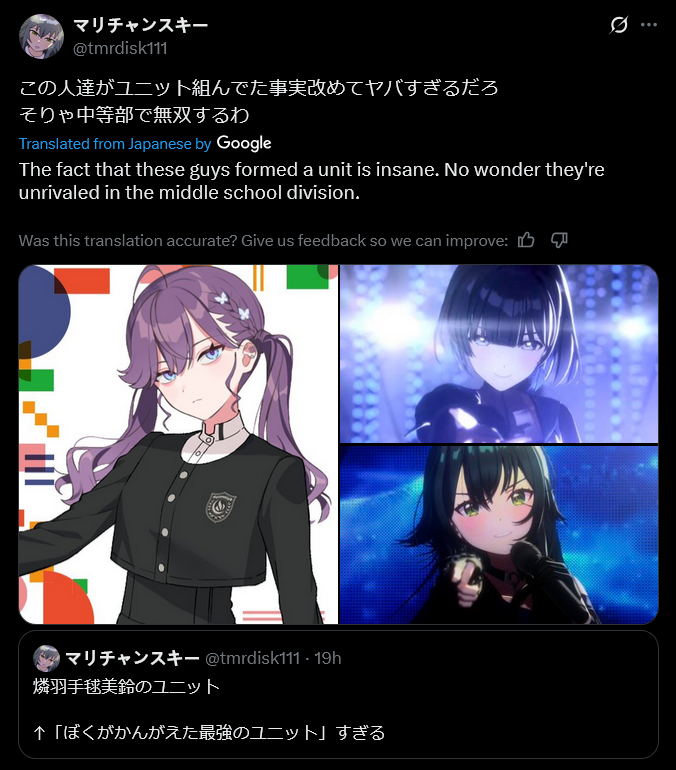Click the quoted tweet's small avatar
676x770 pixels.
[x=46, y=658]
